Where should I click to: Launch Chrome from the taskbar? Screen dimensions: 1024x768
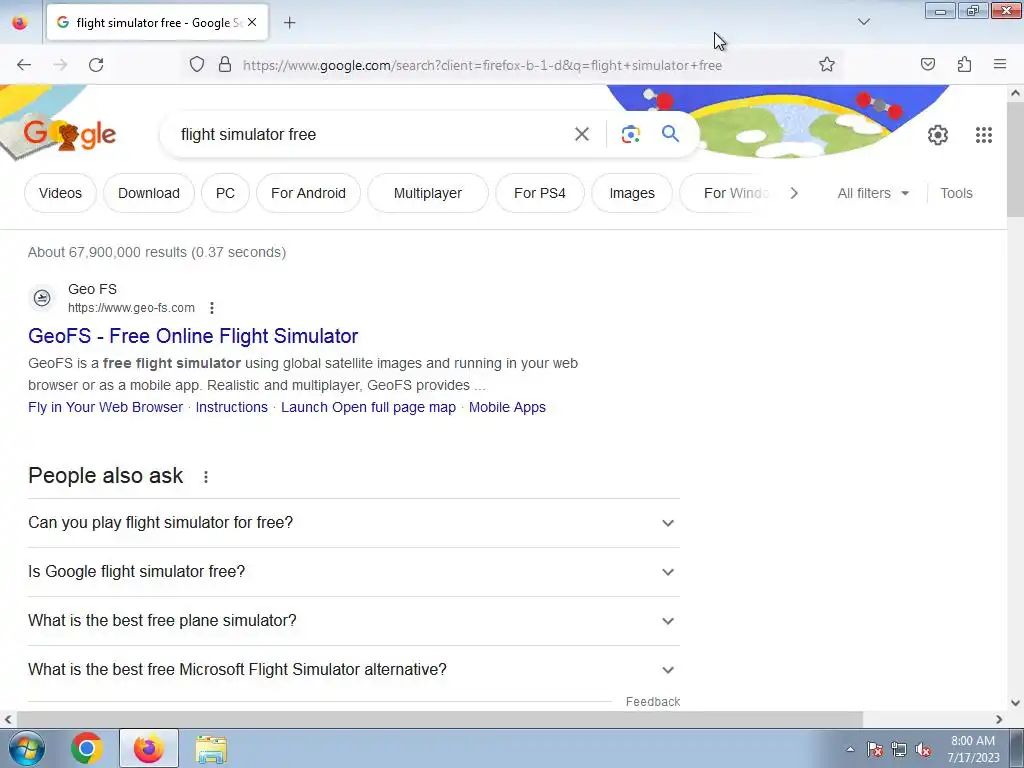(86, 748)
